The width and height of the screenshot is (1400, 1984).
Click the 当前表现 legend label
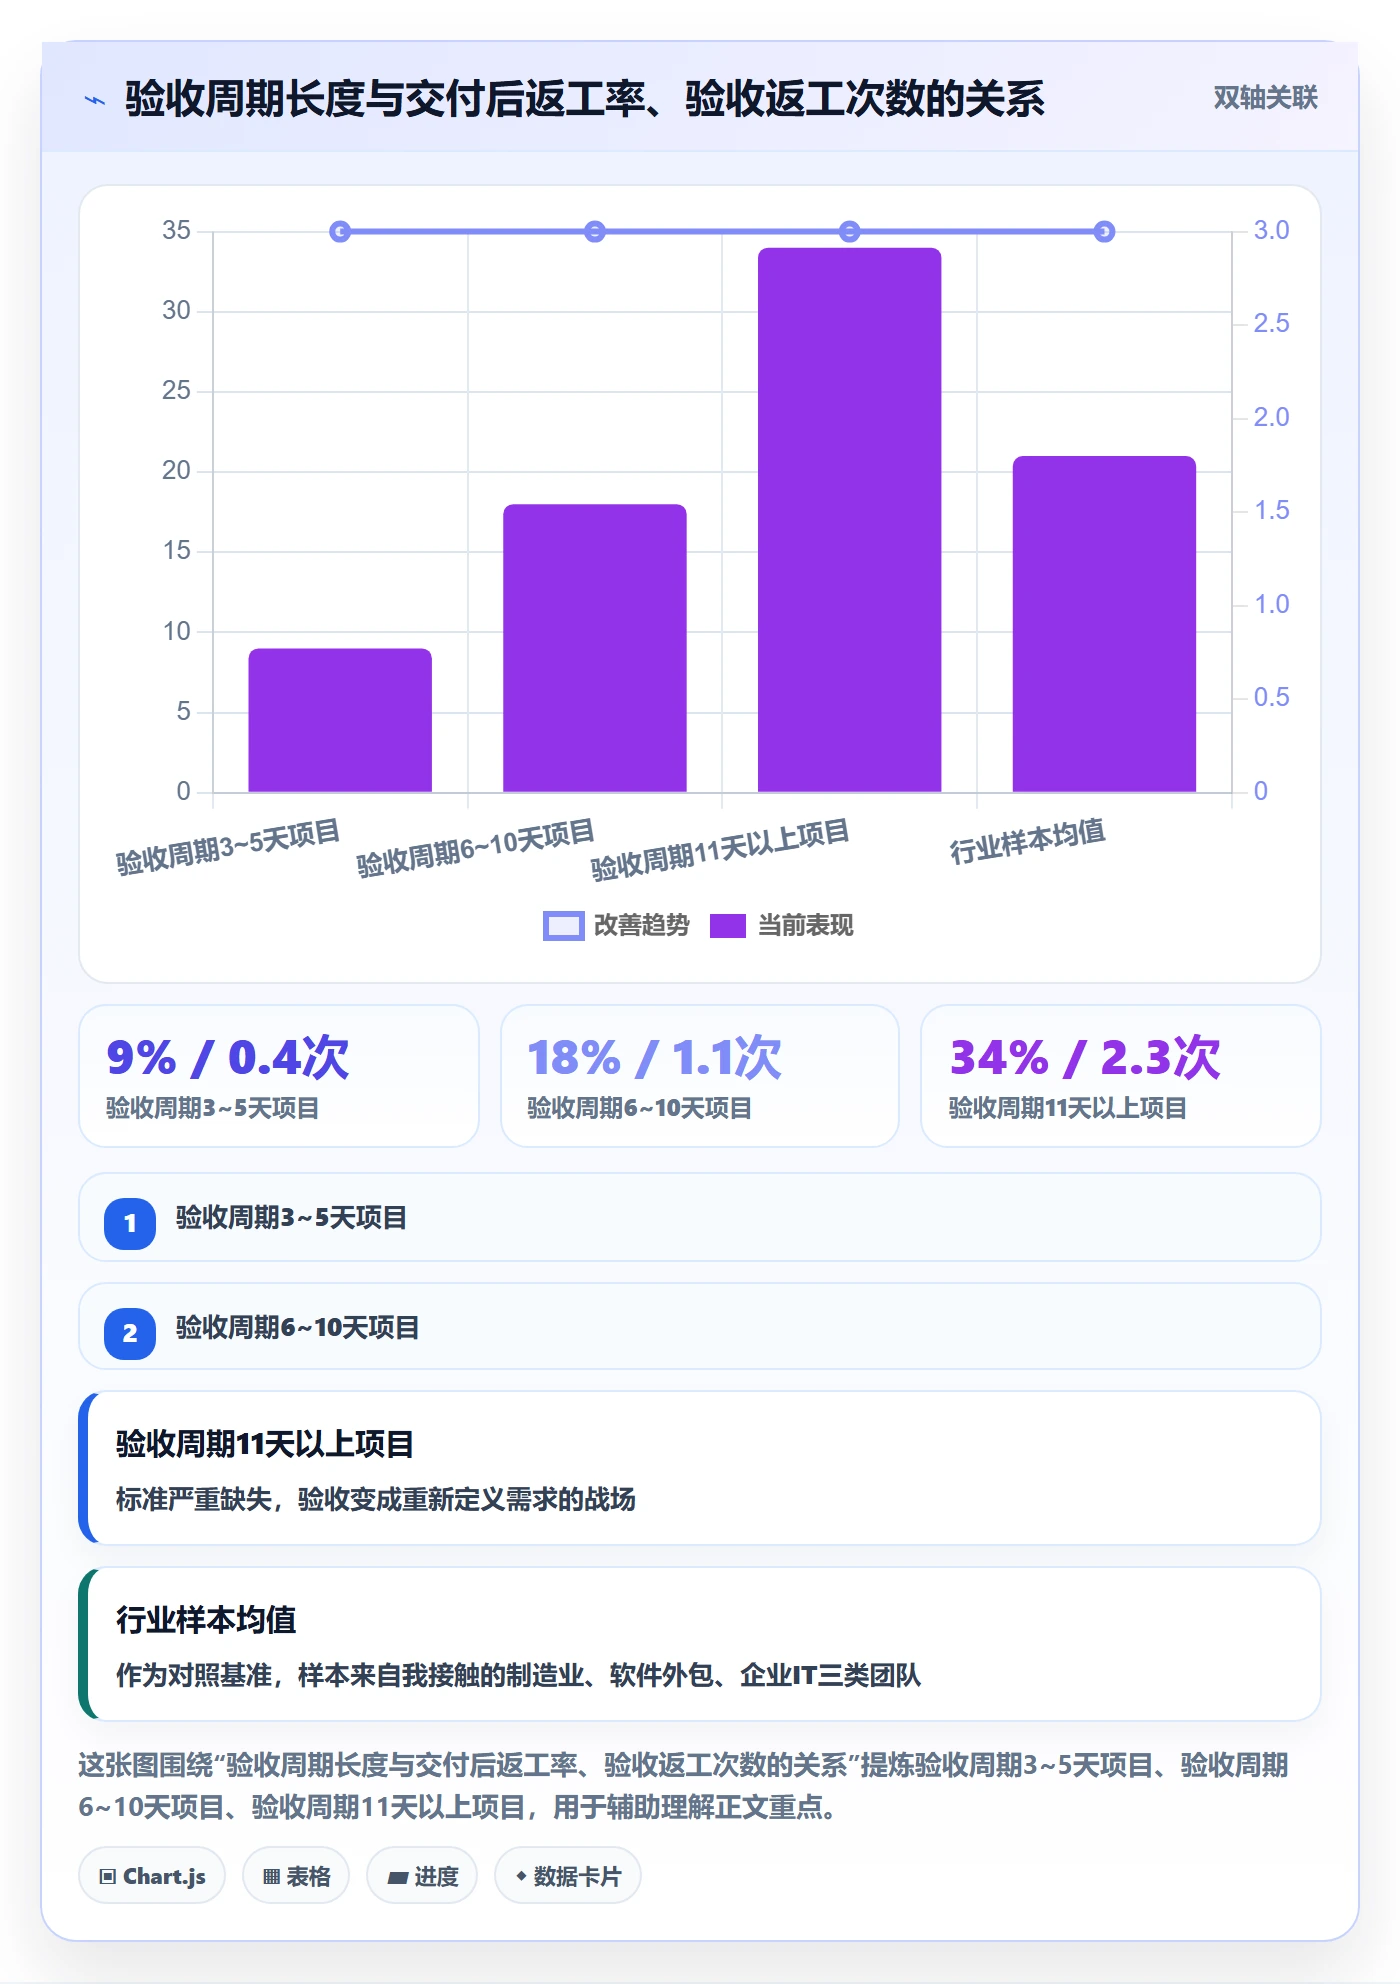click(x=805, y=926)
